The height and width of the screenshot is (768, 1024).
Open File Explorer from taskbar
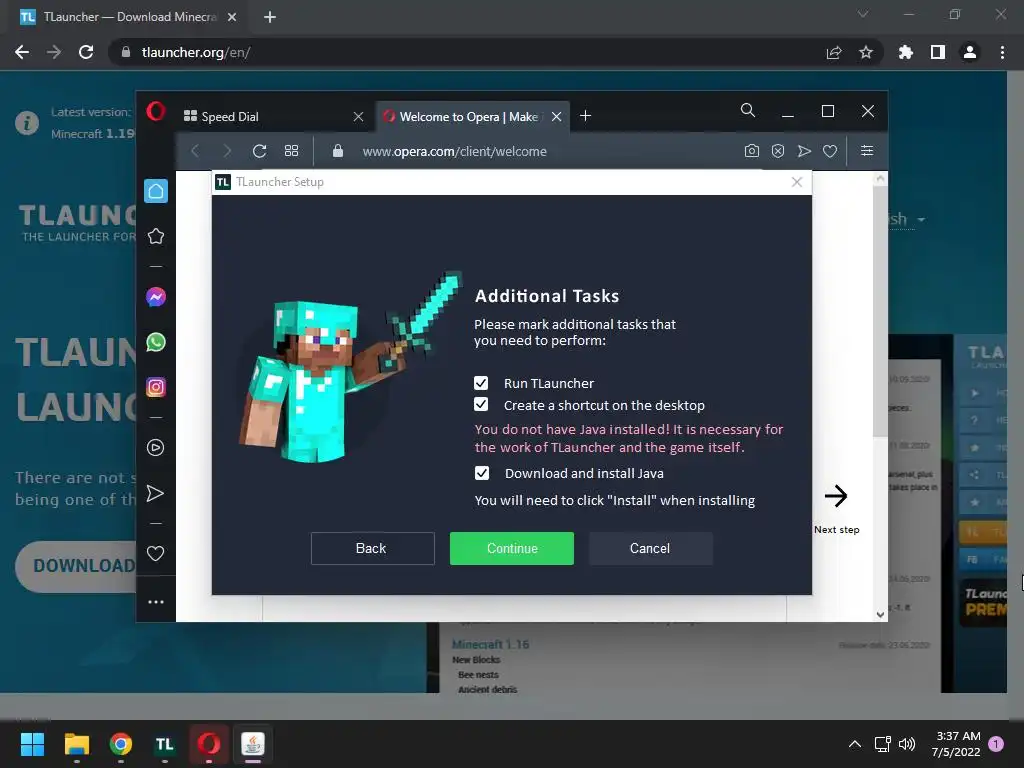point(76,744)
